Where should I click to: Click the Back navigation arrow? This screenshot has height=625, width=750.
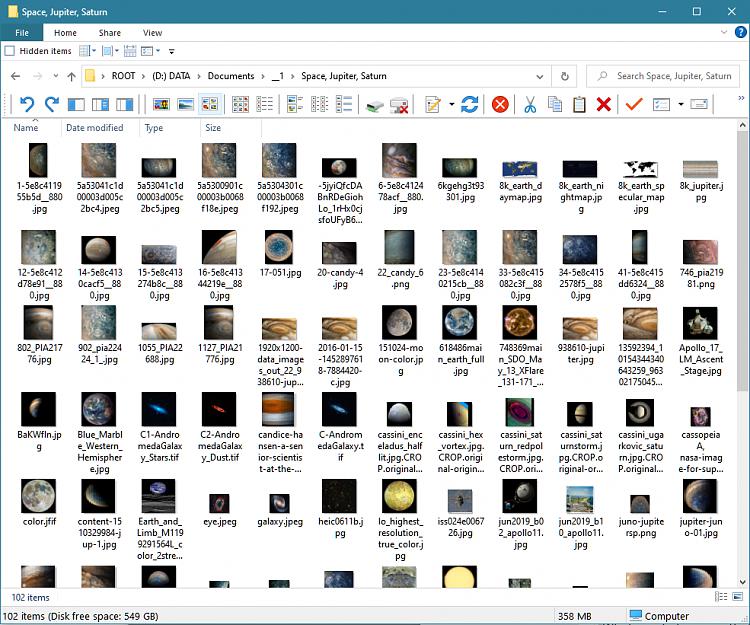15,76
